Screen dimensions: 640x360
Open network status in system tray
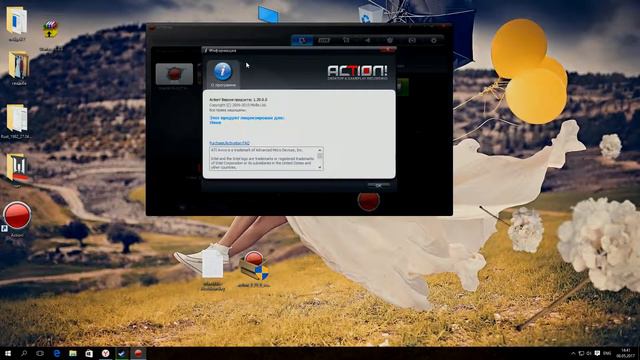581,353
